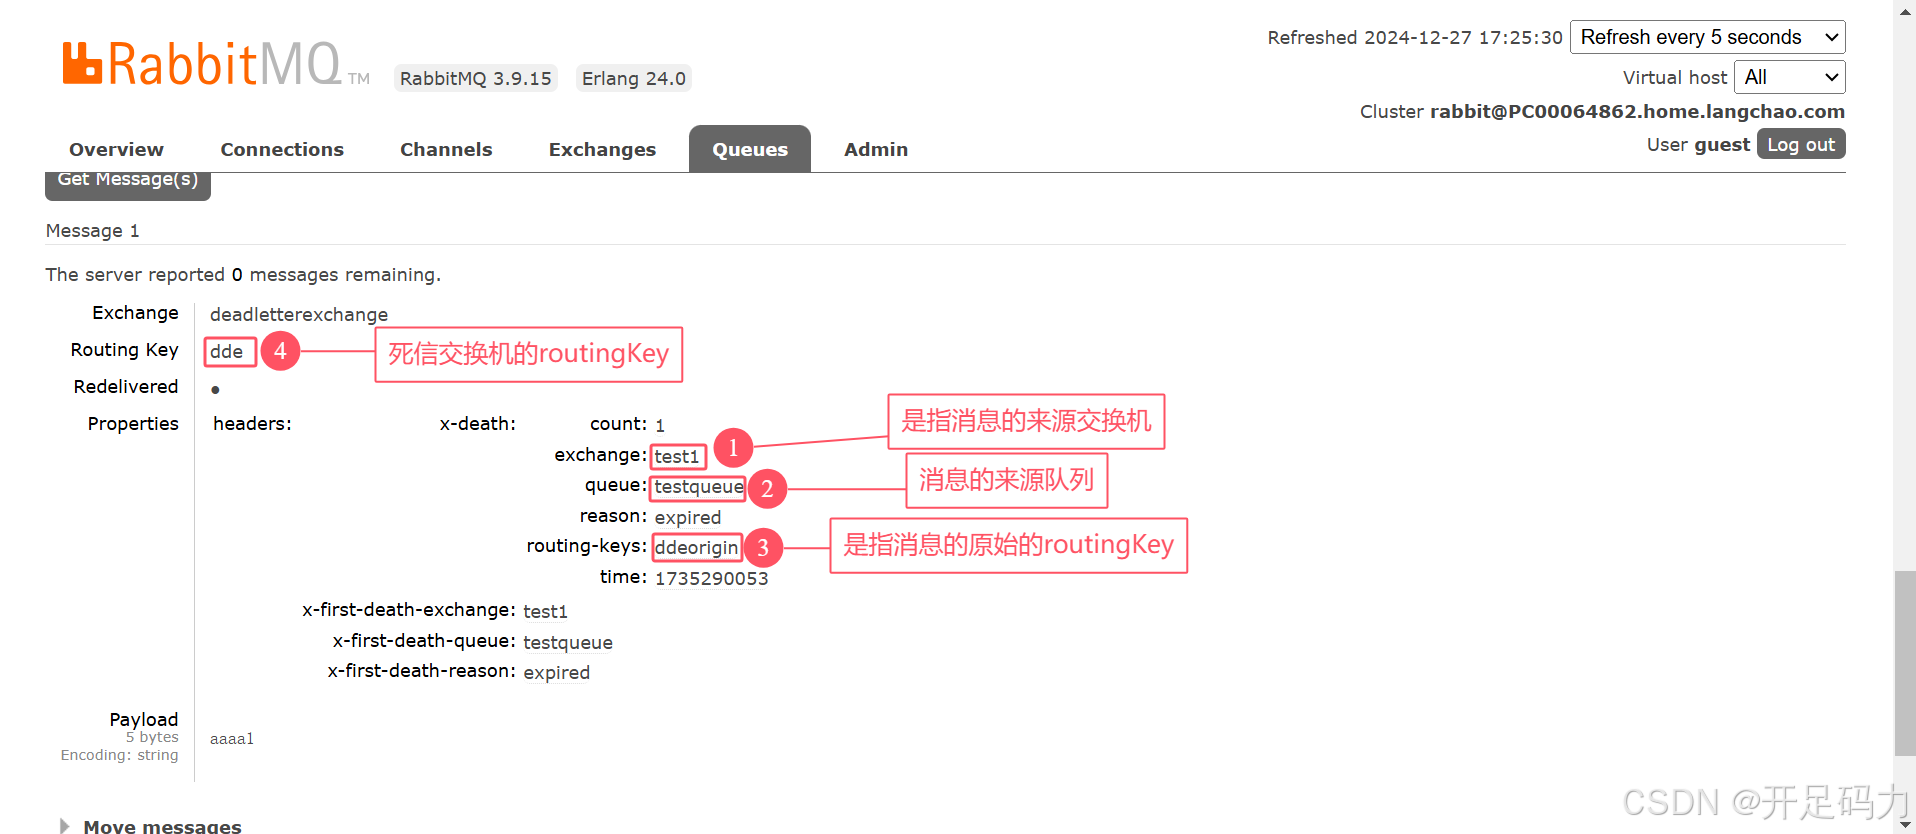1916x834 pixels.
Task: Click the x-death reason value expired
Action: (688, 517)
